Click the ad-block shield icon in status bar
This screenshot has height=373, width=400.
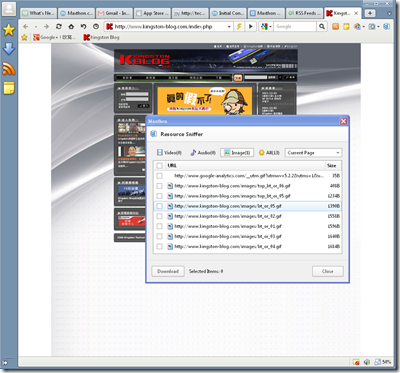[x=356, y=362]
